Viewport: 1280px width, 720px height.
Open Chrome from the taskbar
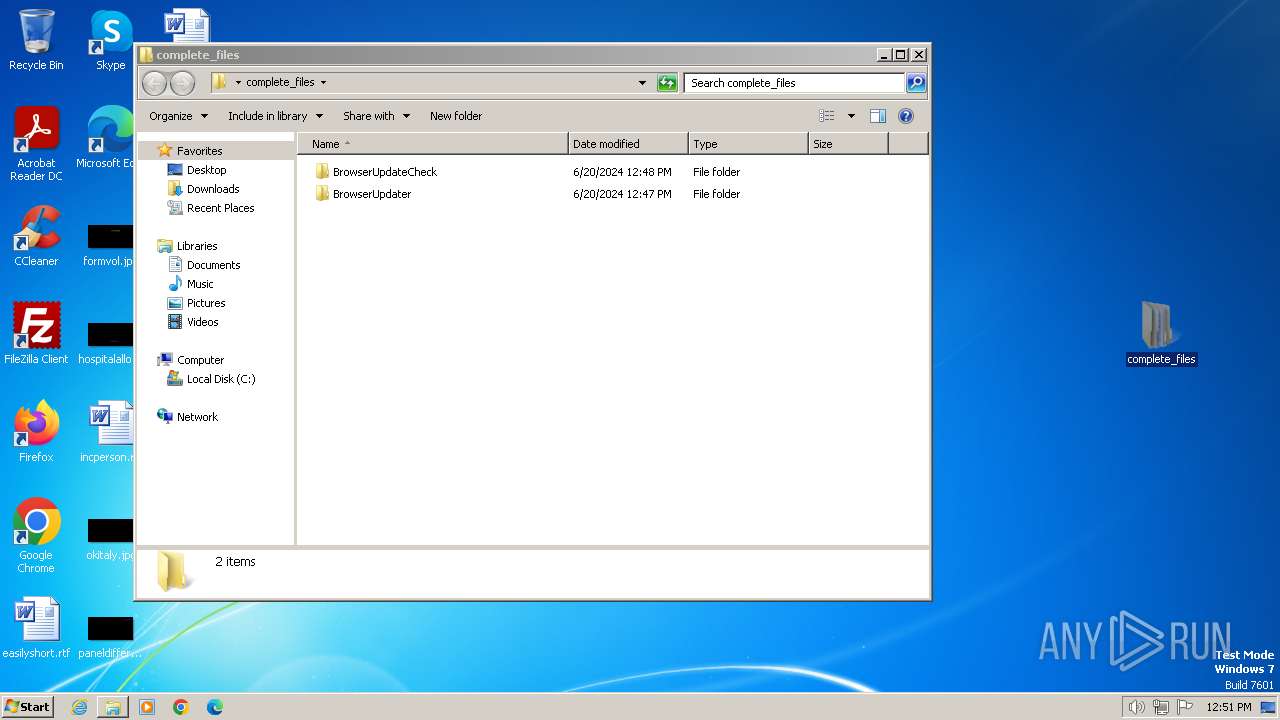[x=181, y=707]
